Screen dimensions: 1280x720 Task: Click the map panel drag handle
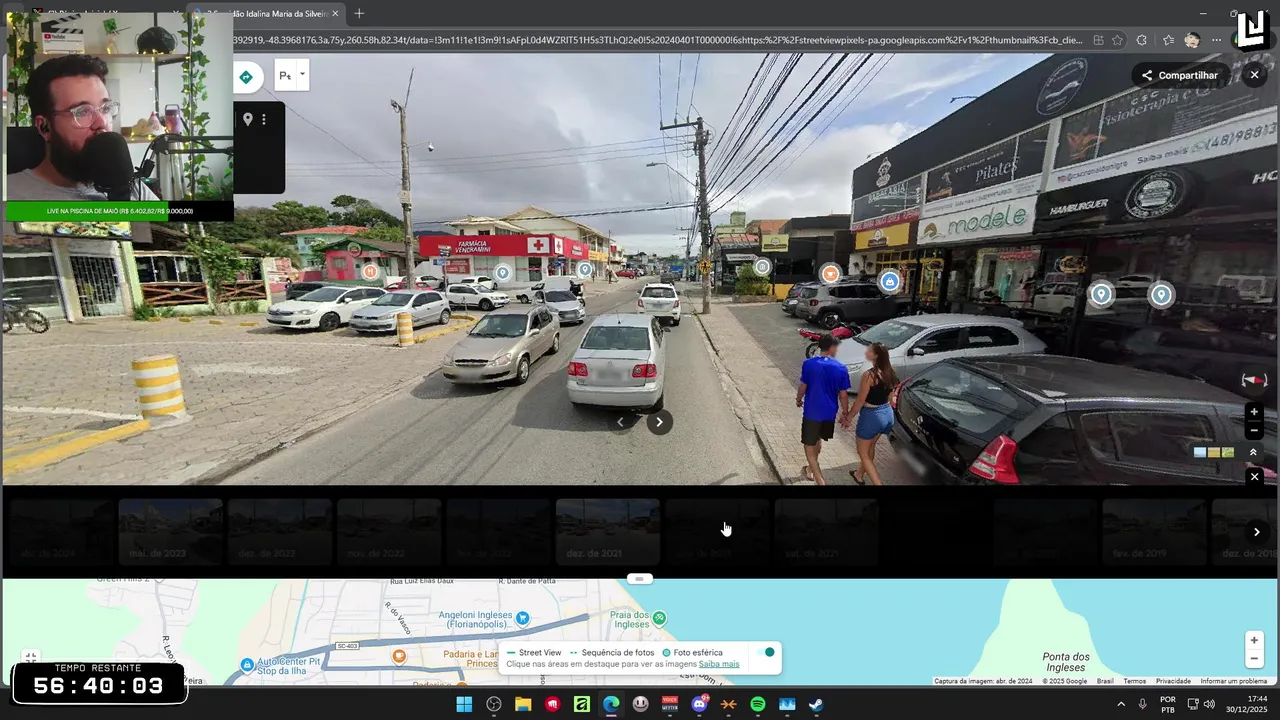coord(640,578)
